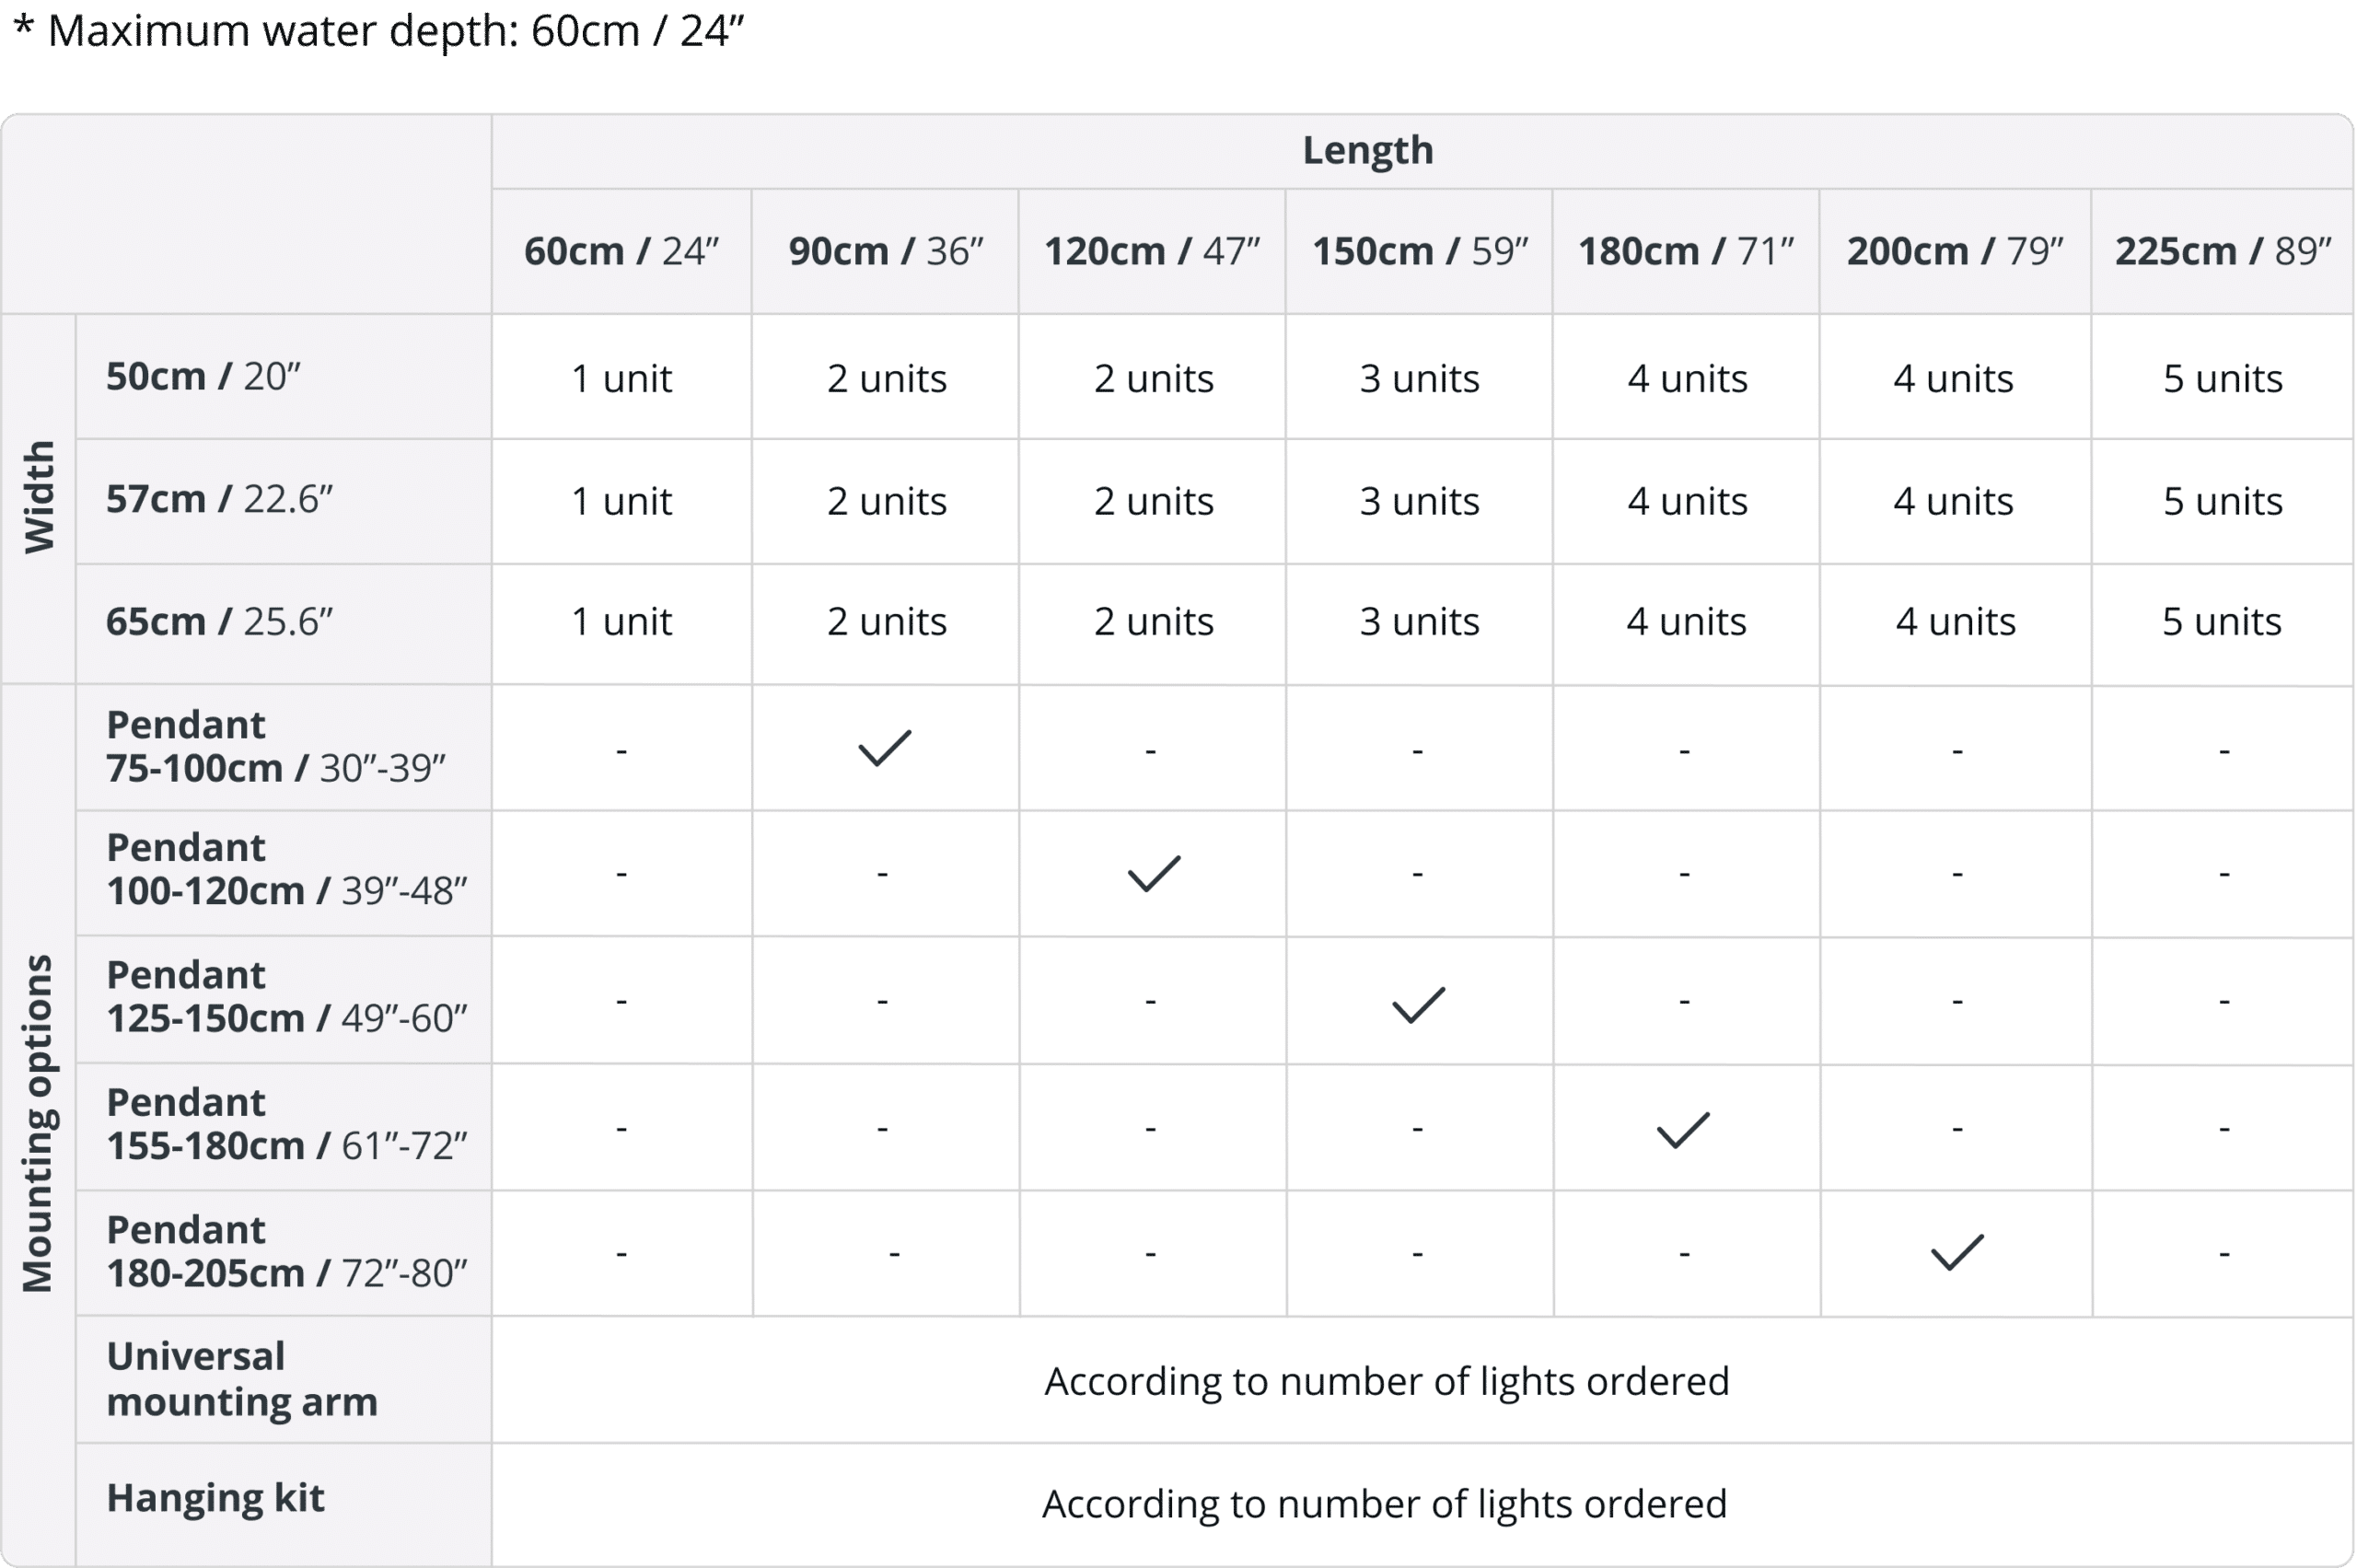
Task: Click the checkmark in the Pendant 125-150cm row
Action: [x=1418, y=1005]
